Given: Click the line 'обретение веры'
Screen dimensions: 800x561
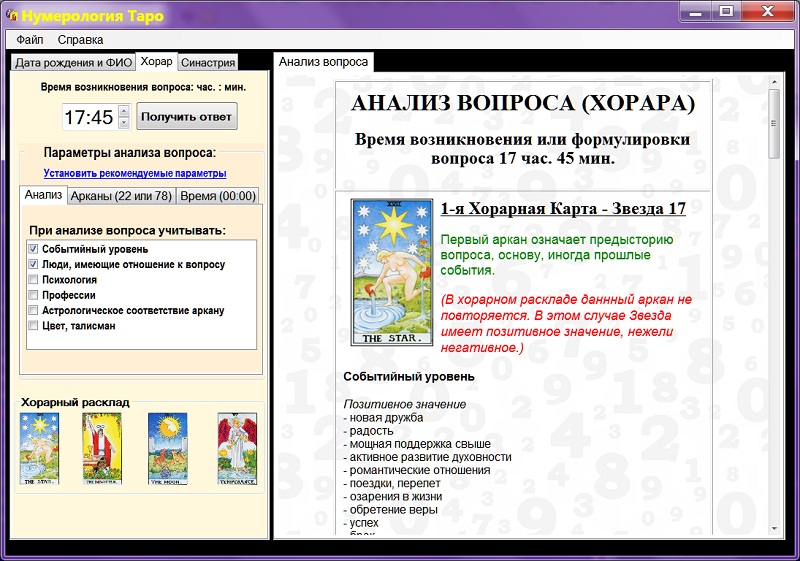Looking at the screenshot, I should pos(390,509).
